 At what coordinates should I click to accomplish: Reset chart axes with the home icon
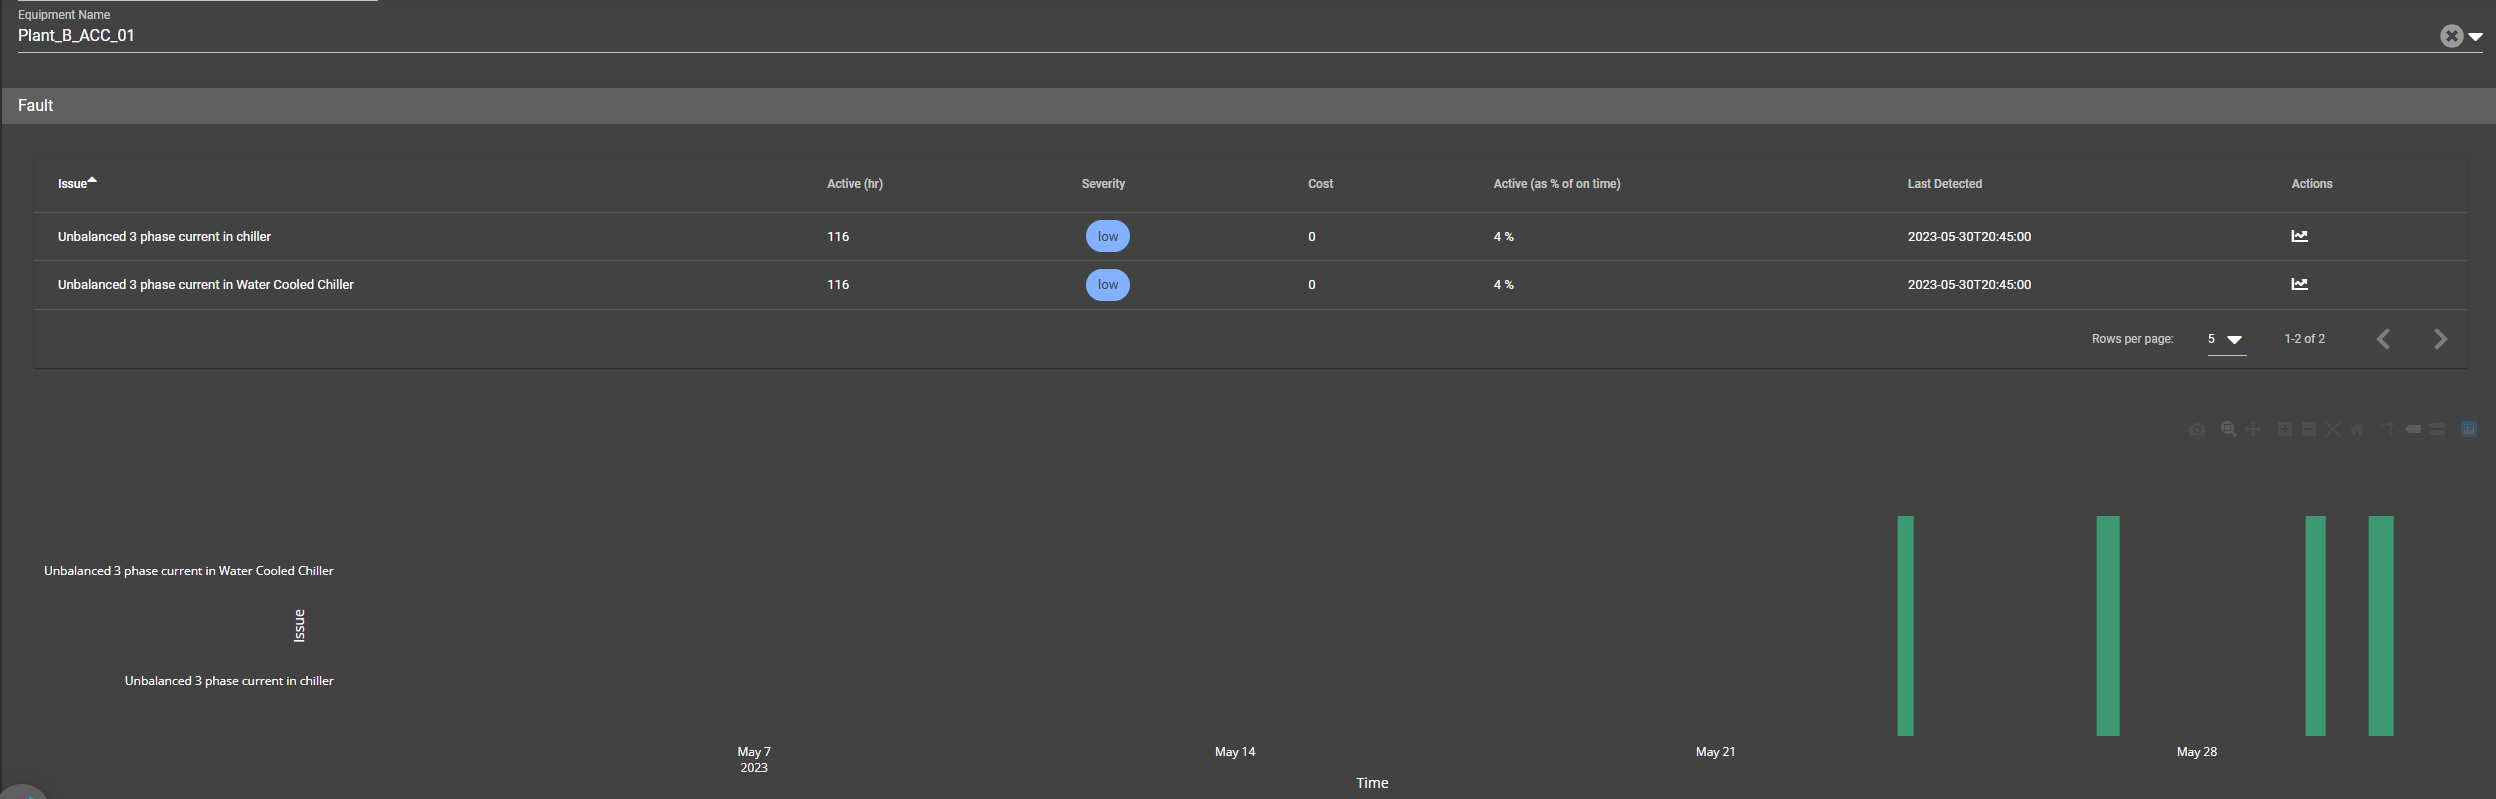(2357, 429)
